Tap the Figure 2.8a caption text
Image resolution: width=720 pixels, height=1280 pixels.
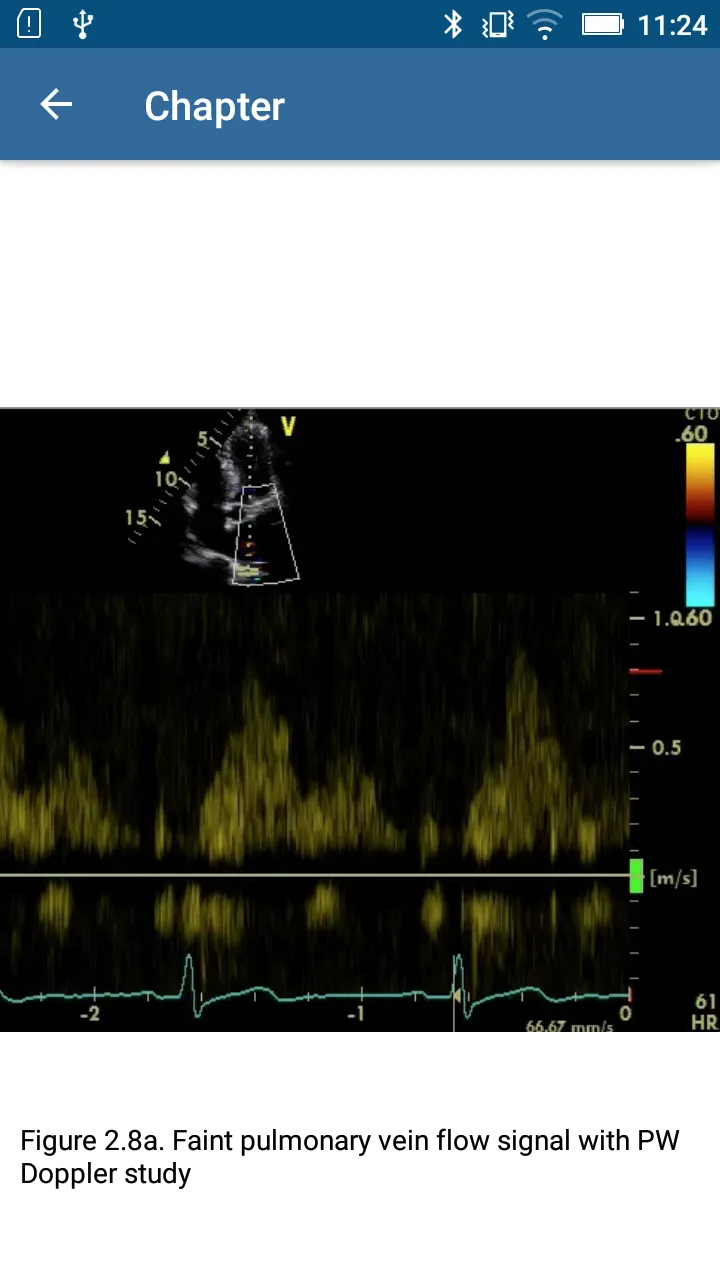[349, 1156]
